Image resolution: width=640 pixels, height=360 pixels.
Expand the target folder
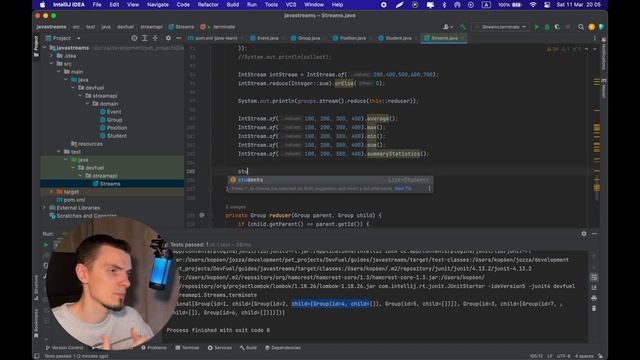51,192
